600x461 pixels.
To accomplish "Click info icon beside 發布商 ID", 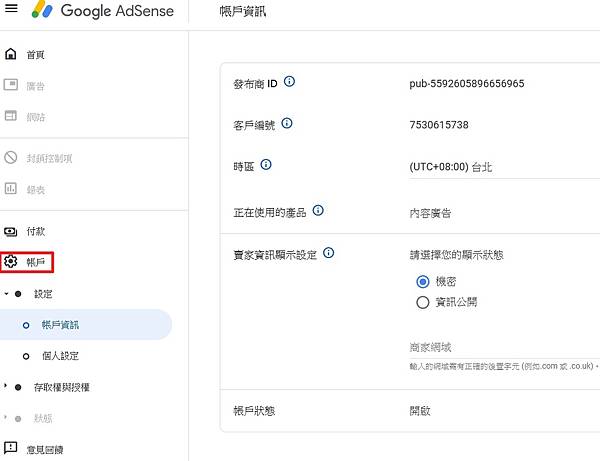I will [289, 82].
